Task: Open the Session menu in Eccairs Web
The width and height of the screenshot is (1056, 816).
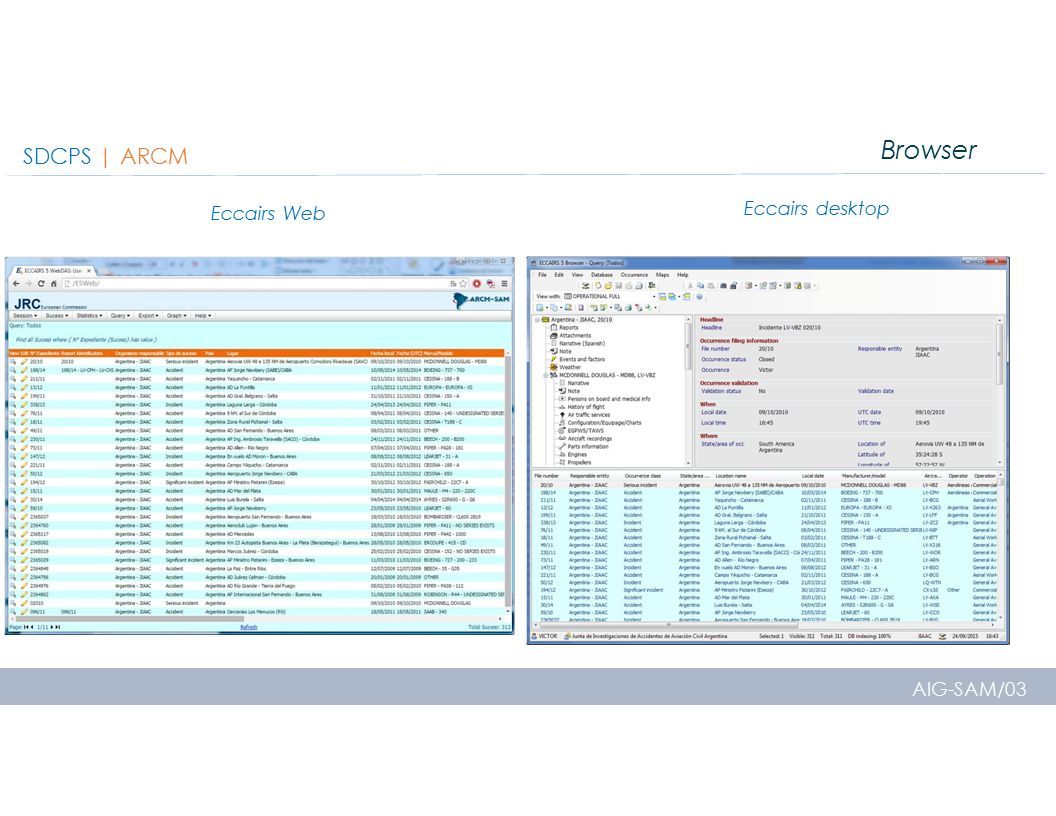Action: (x=25, y=315)
